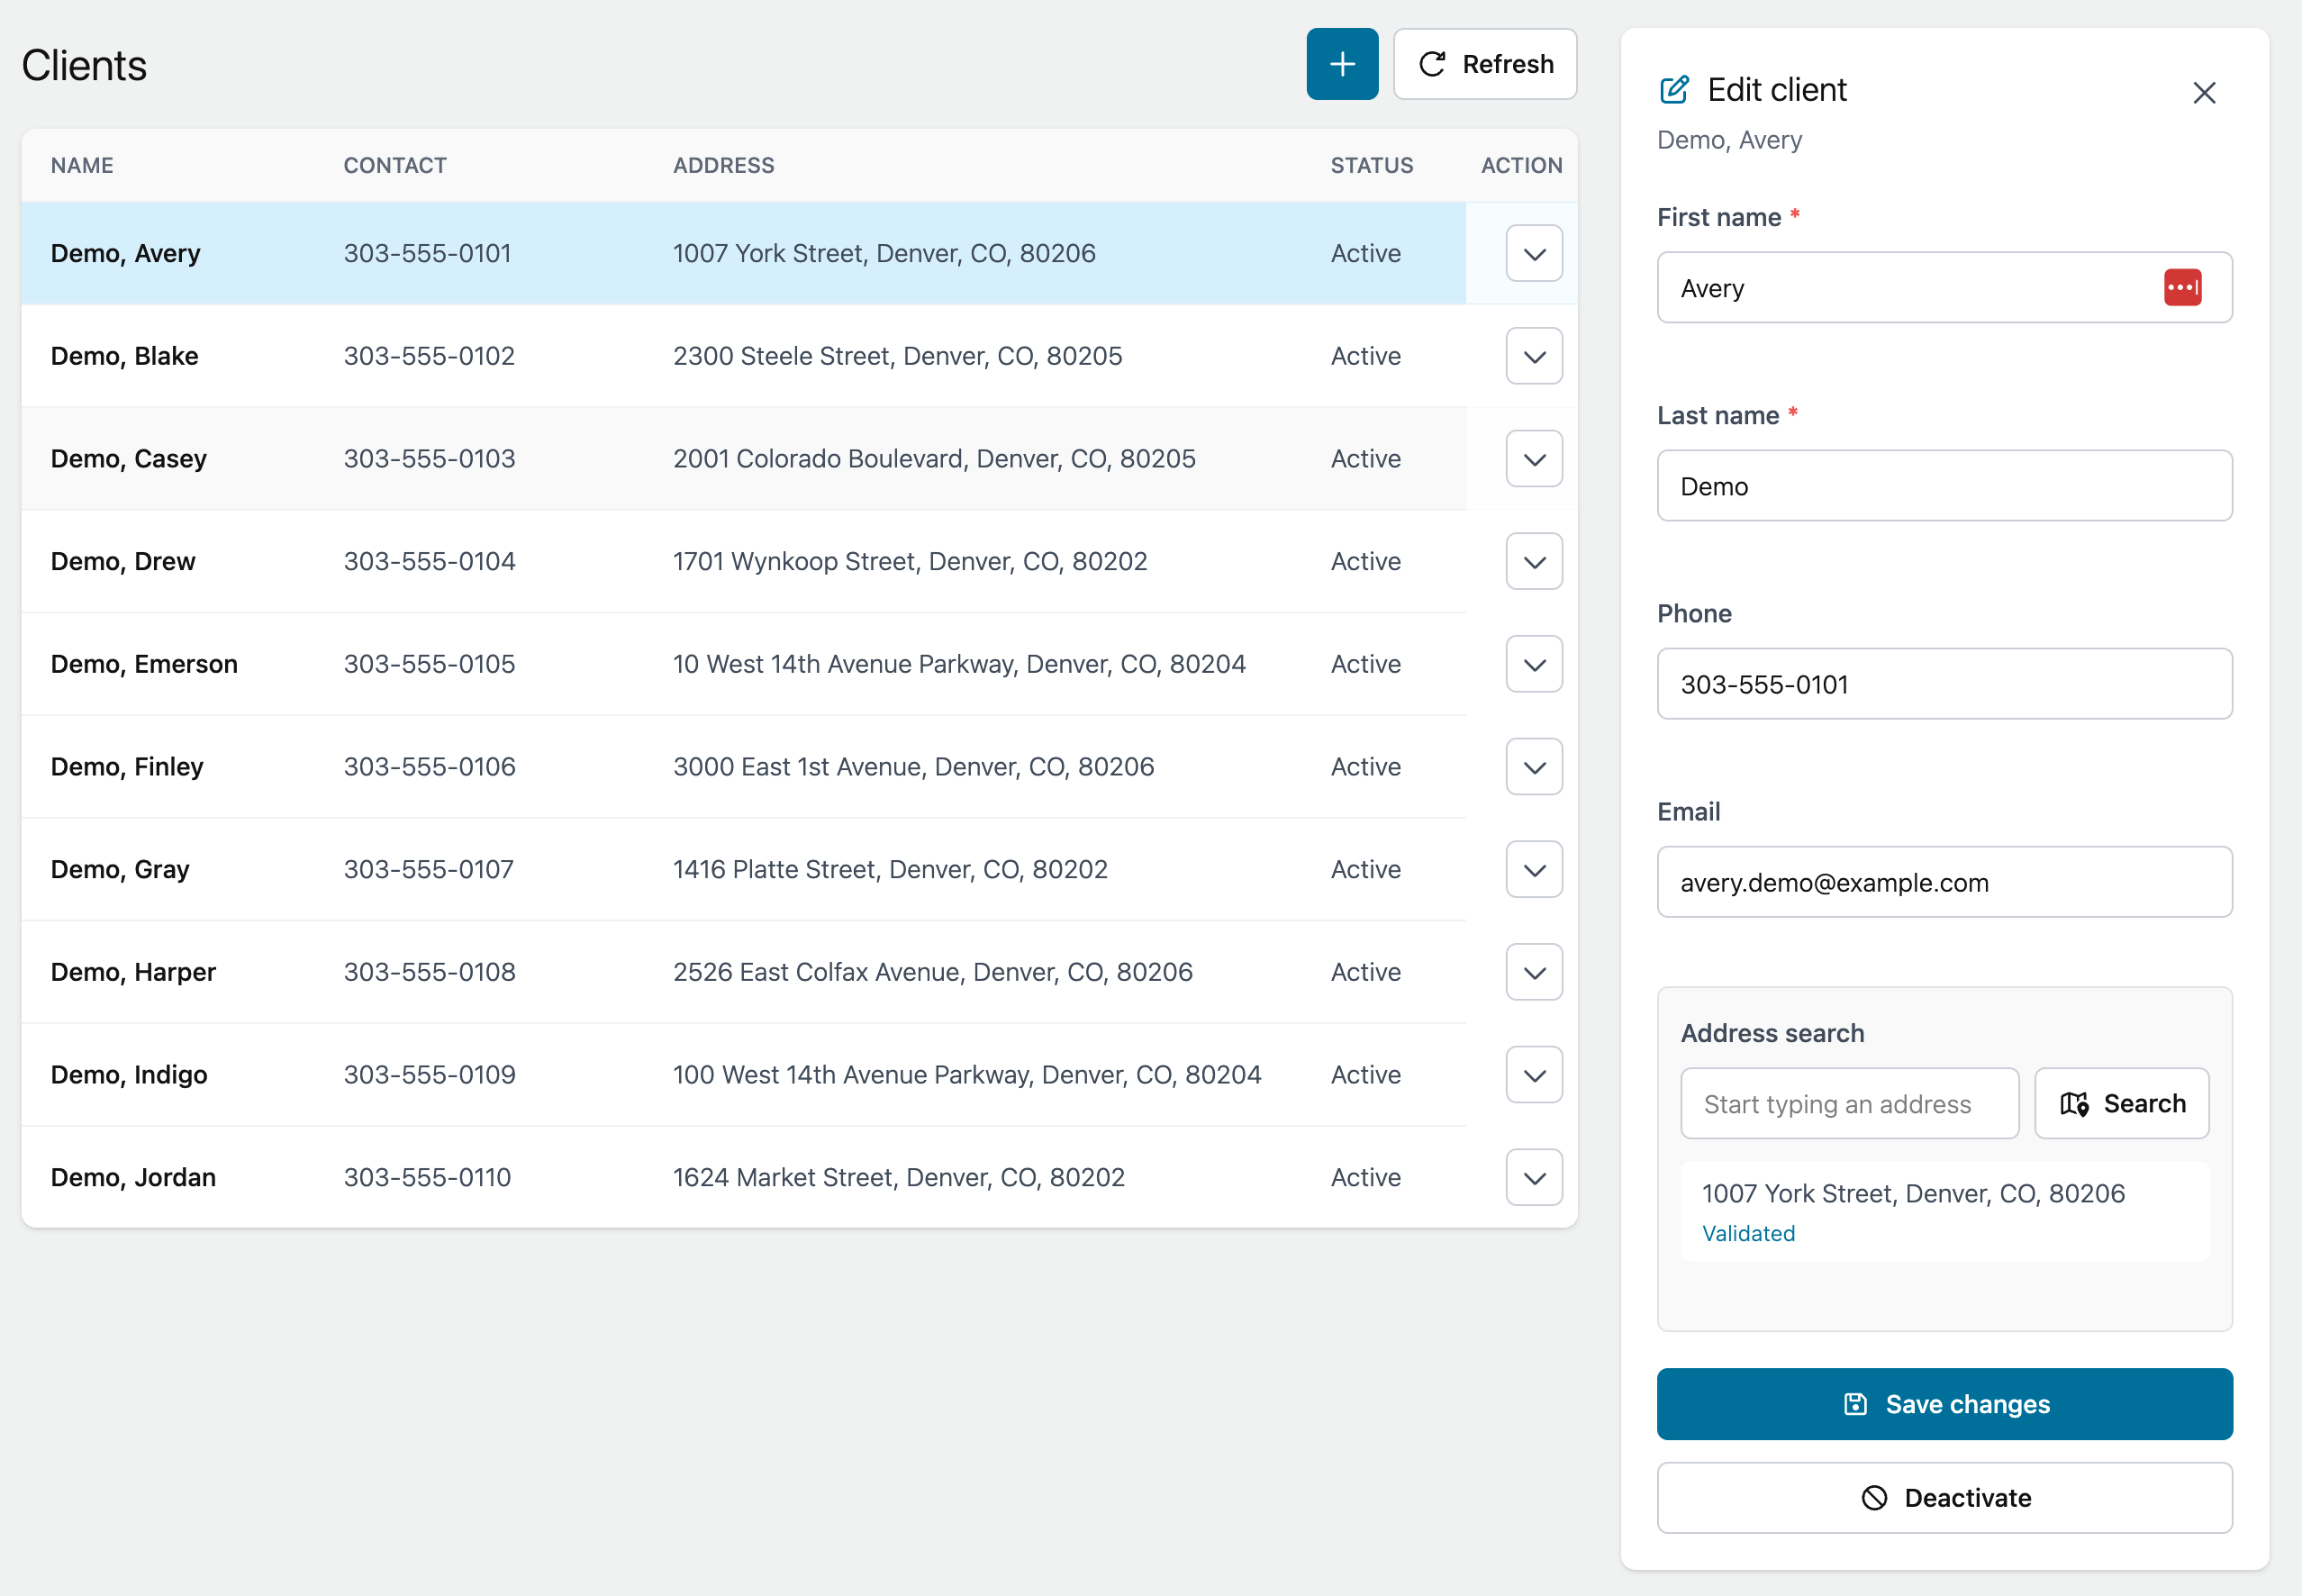This screenshot has width=2302, height=1596.
Task: Click the Email input field
Action: 1944,882
